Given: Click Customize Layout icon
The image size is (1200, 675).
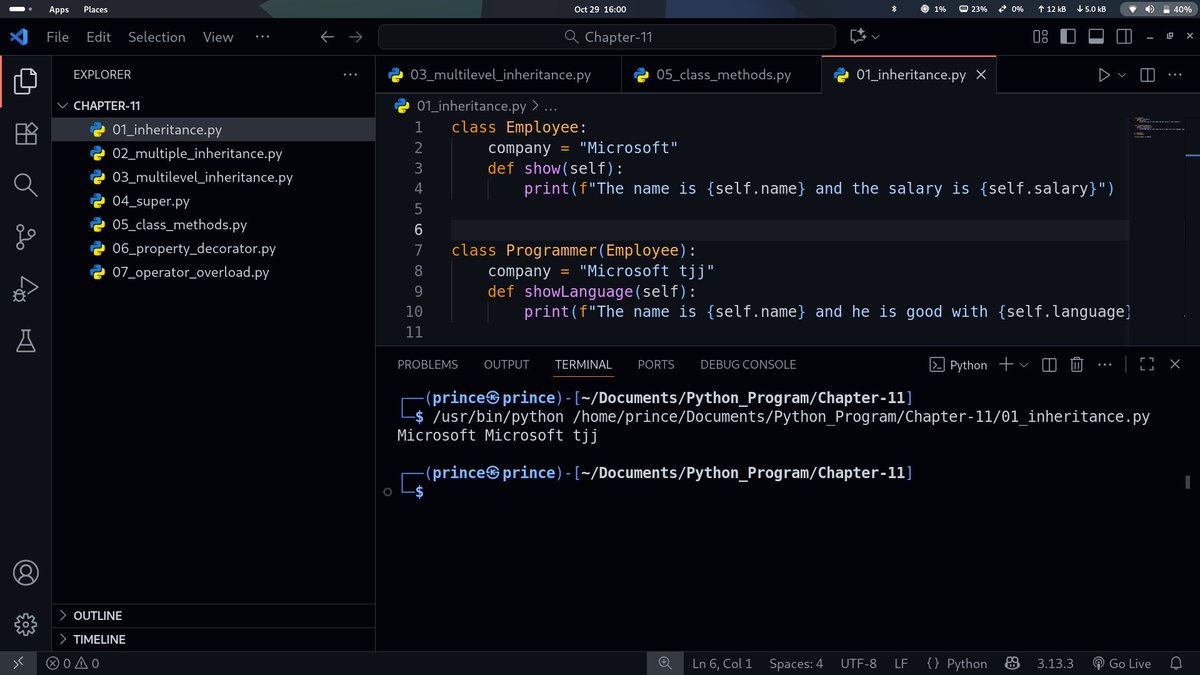Looking at the screenshot, I should (x=1040, y=37).
